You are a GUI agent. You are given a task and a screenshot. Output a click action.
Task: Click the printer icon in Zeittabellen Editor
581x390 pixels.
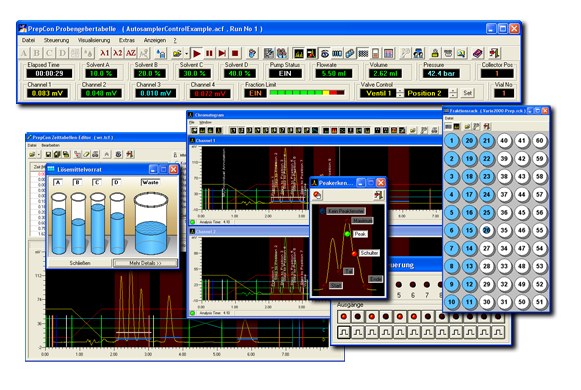pyautogui.click(x=95, y=154)
